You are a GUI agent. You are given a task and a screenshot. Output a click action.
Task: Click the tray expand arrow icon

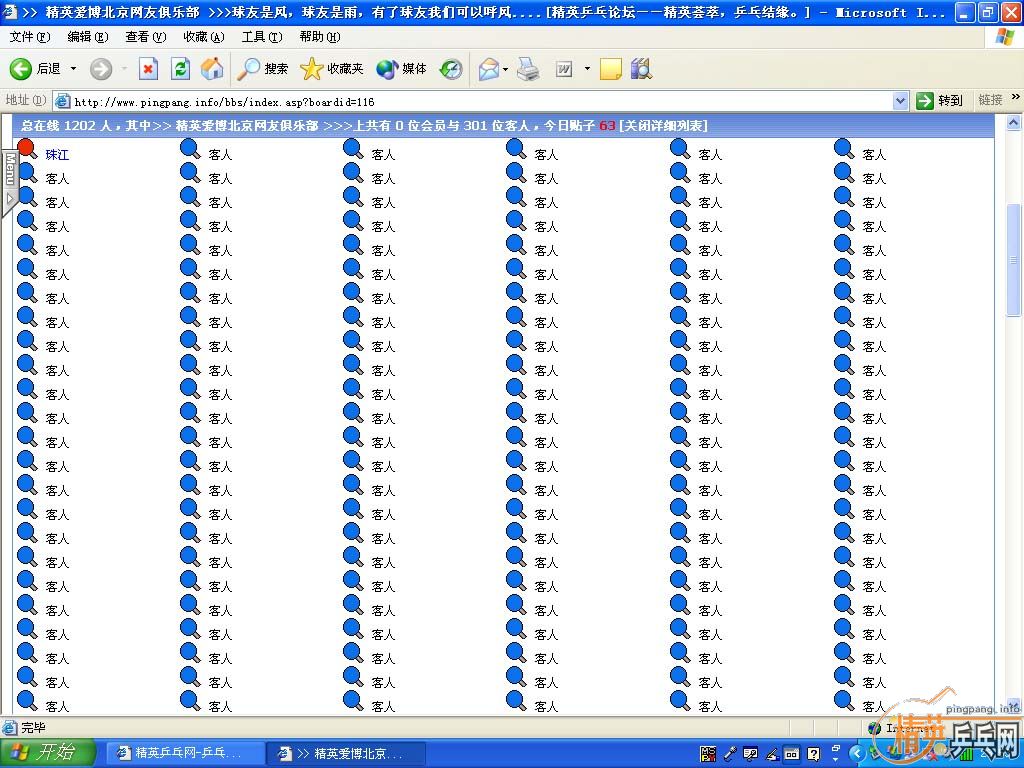coord(857,753)
